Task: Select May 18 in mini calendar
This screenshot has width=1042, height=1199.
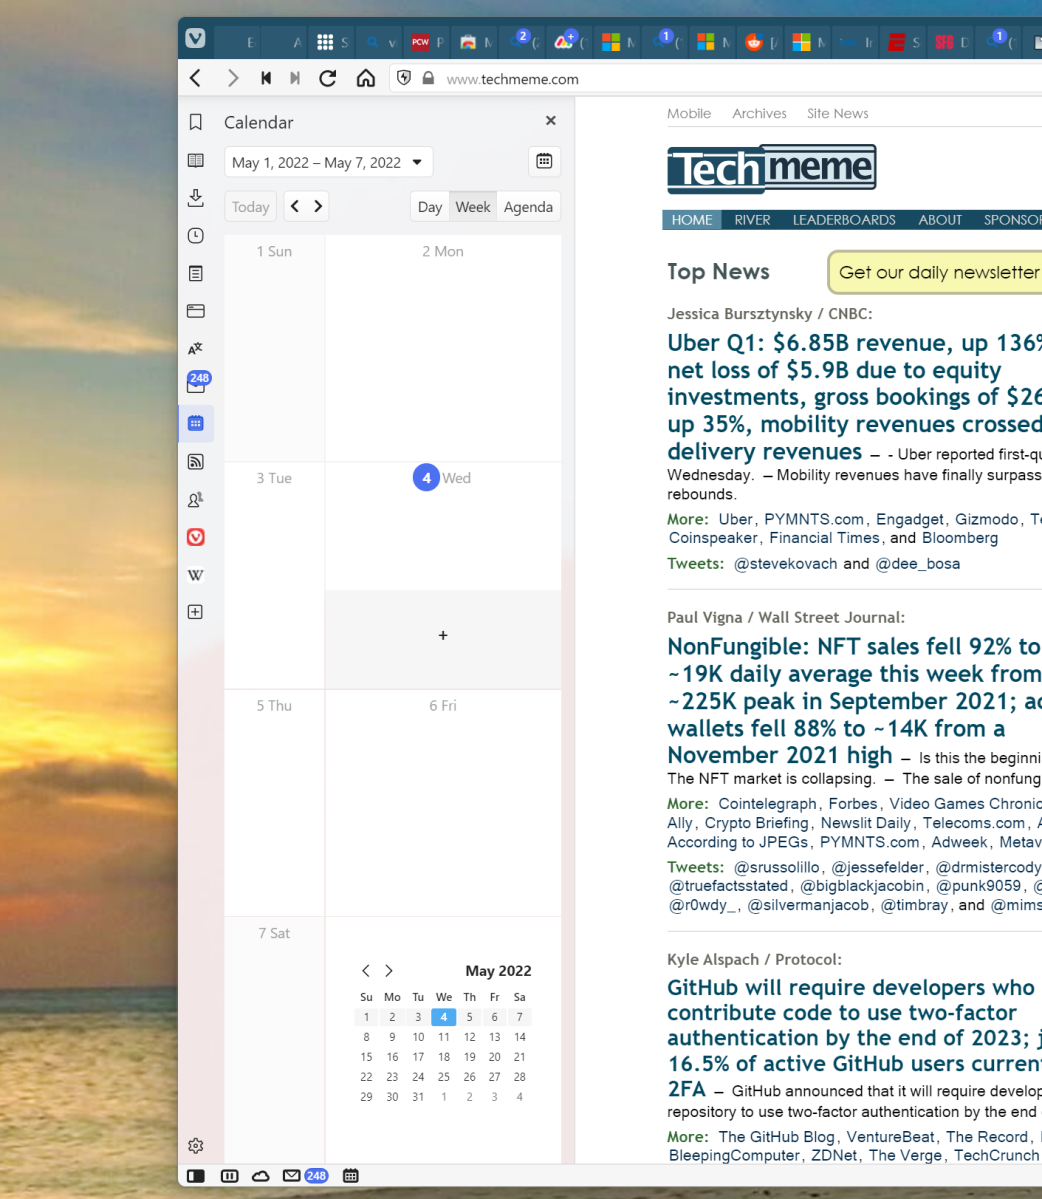Action: click(443, 1057)
